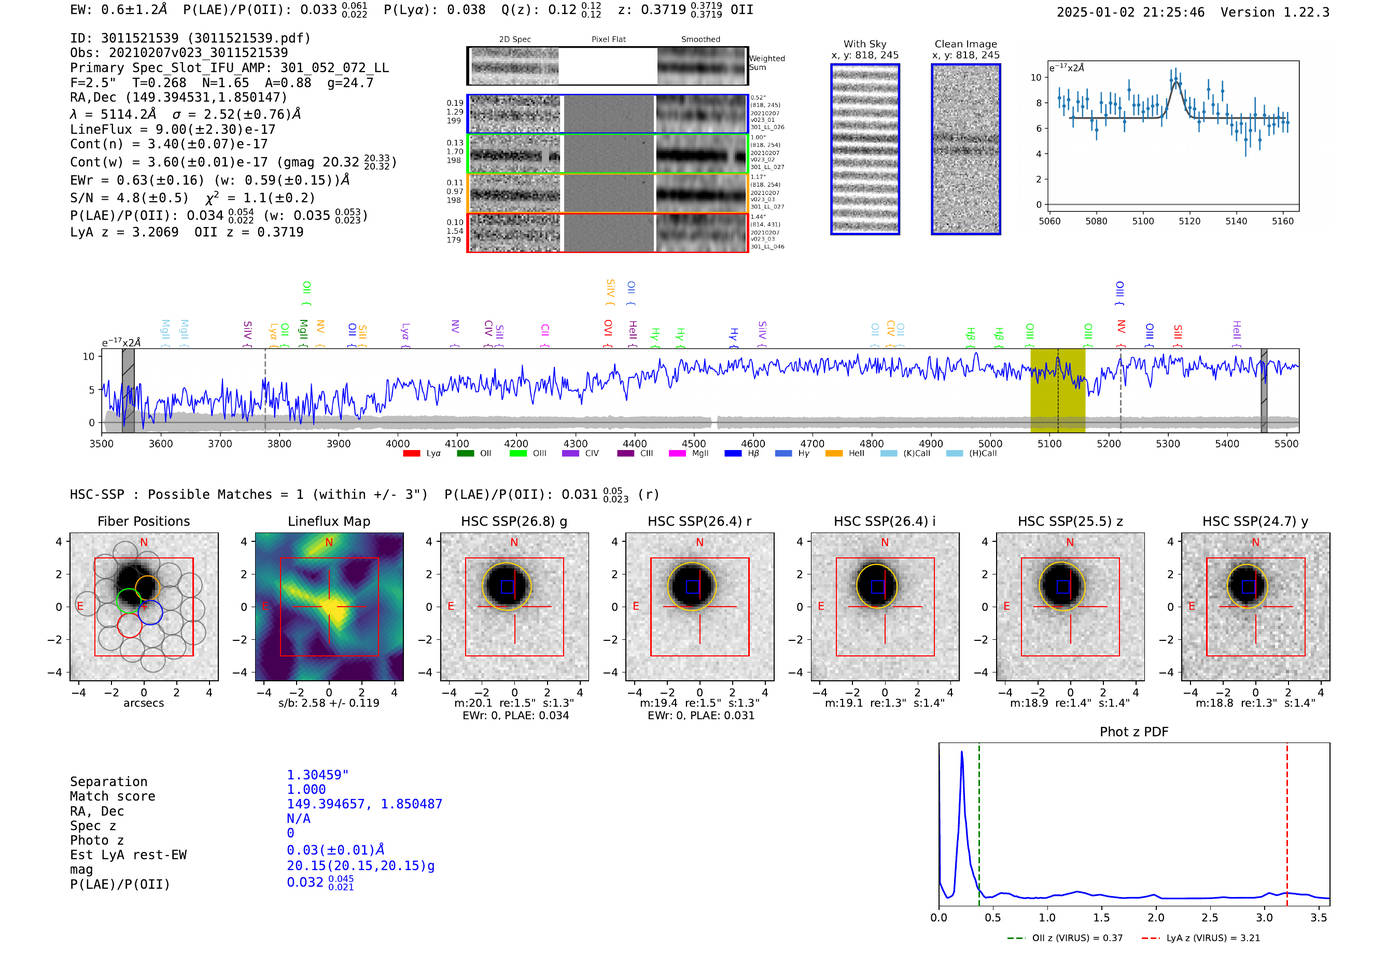Click the red Lyα legend swatch
1400x953 pixels.
(x=411, y=454)
